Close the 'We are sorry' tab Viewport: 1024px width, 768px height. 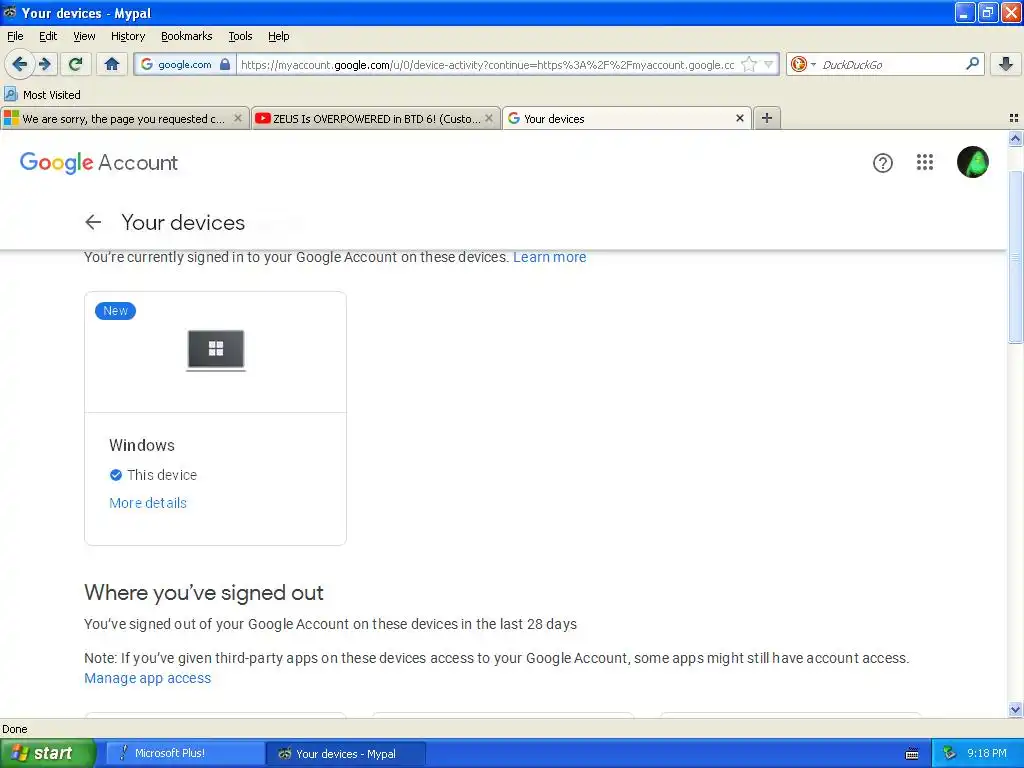coord(238,118)
